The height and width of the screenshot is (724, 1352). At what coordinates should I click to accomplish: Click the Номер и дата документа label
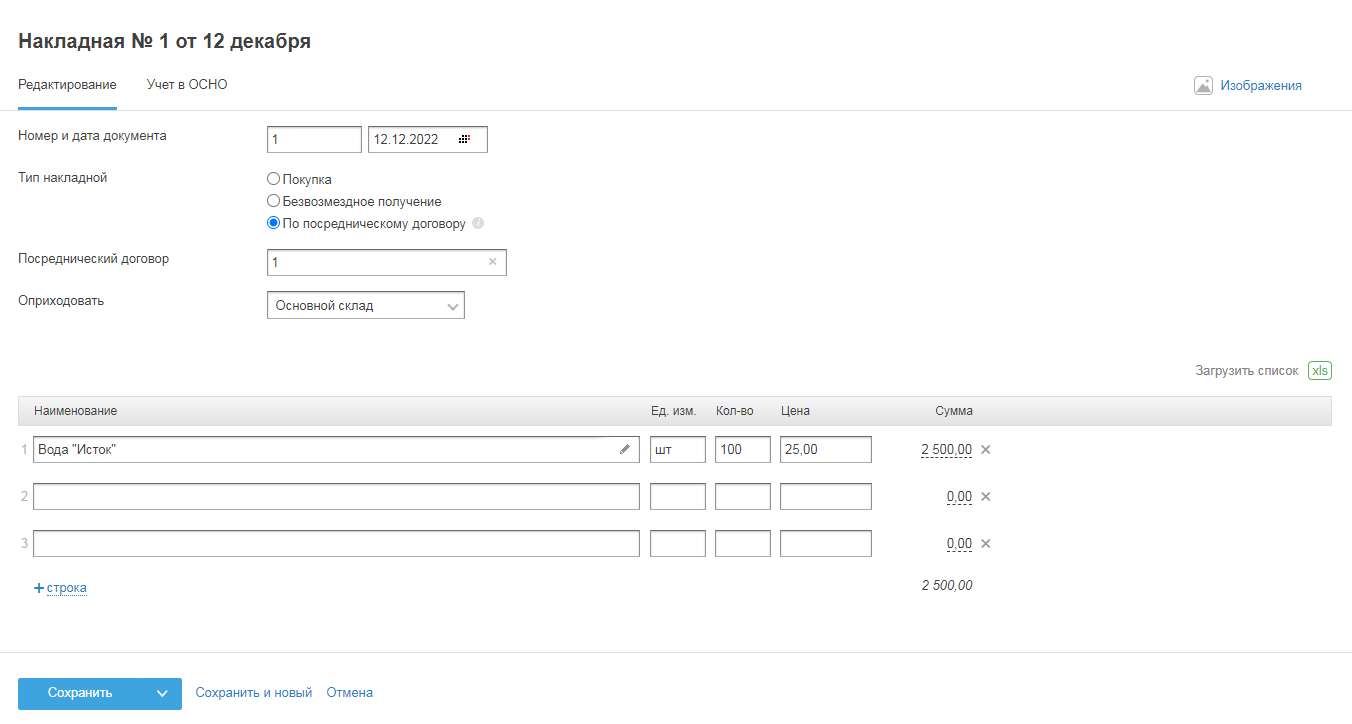tap(92, 136)
